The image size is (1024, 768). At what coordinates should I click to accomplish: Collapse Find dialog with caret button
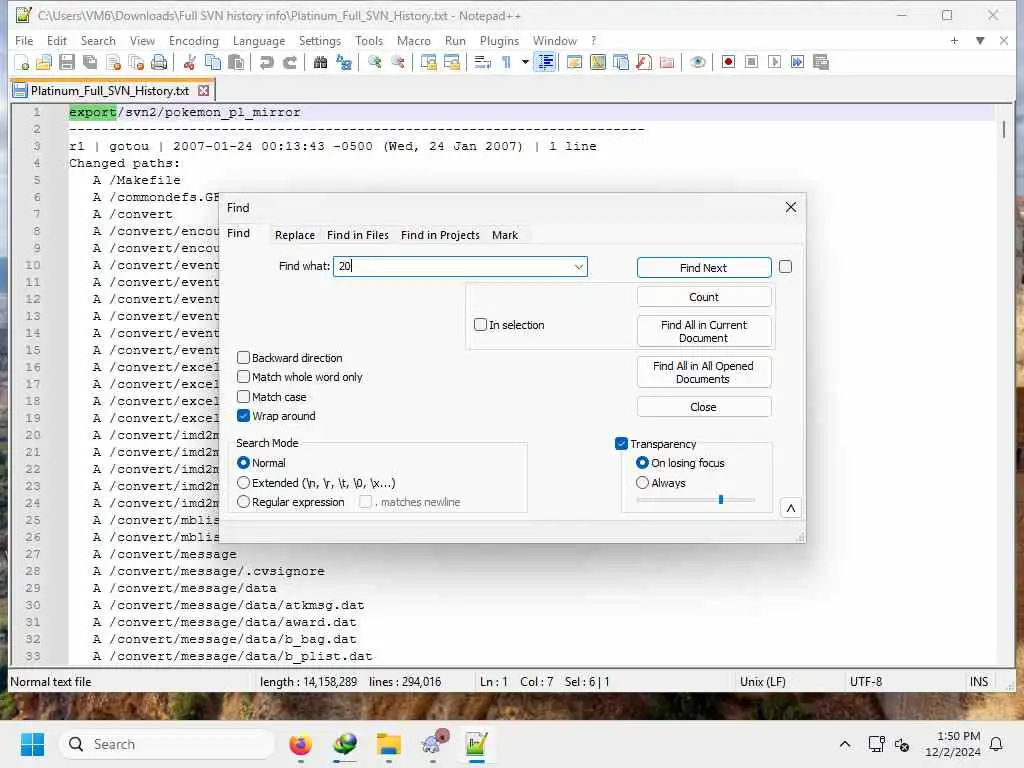coord(791,508)
